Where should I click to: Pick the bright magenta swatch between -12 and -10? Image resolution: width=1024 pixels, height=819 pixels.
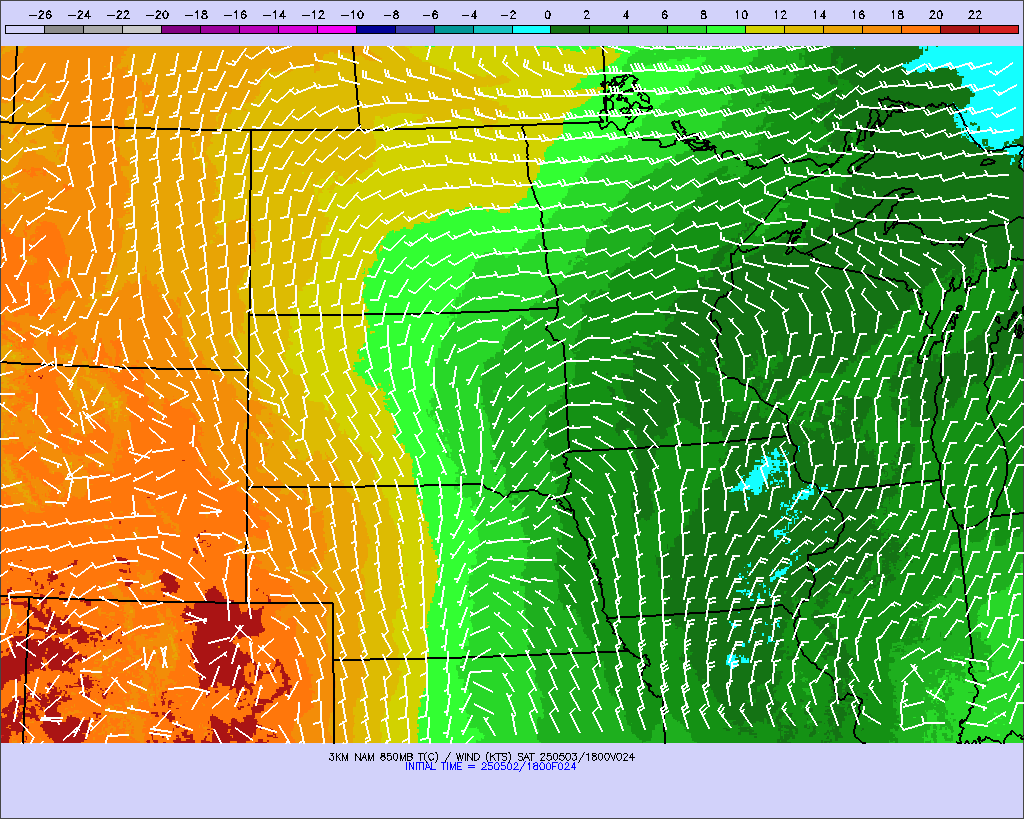click(337, 29)
